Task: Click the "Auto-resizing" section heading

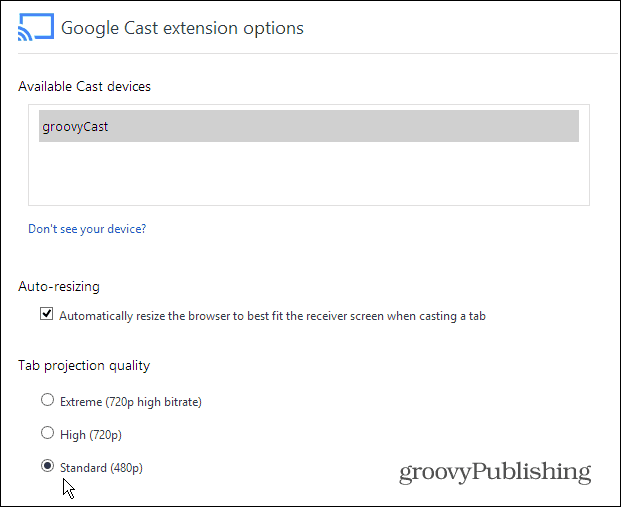Action: [x=59, y=286]
